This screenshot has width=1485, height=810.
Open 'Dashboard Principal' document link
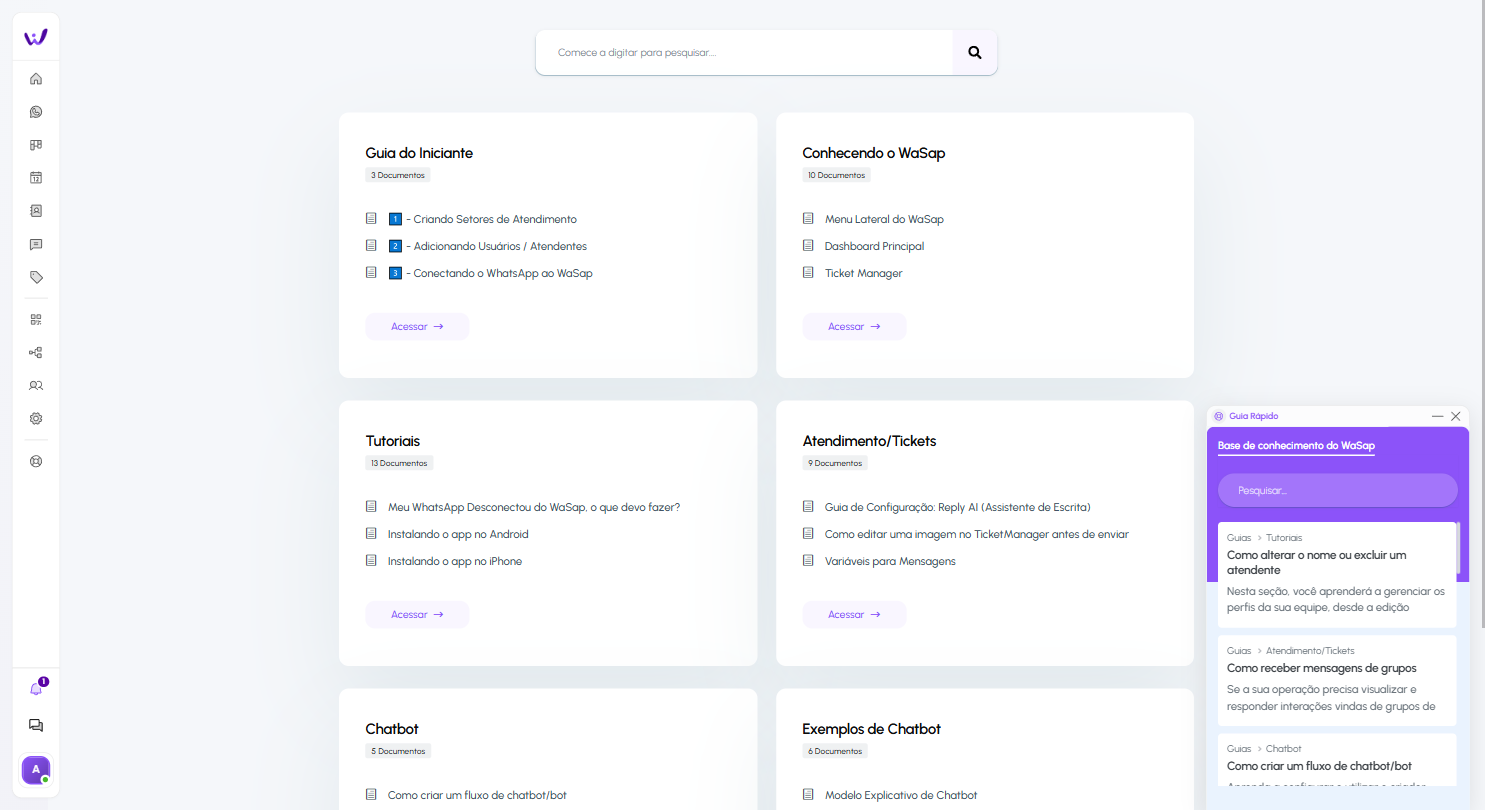coord(874,246)
